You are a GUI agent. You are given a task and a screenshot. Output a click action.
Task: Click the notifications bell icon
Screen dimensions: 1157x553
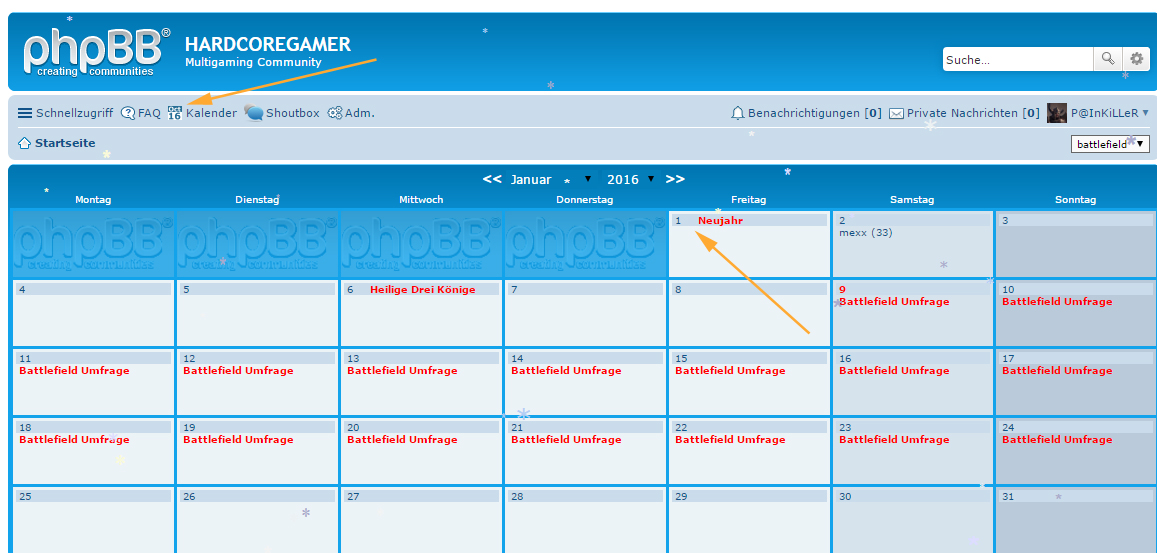pyautogui.click(x=737, y=113)
